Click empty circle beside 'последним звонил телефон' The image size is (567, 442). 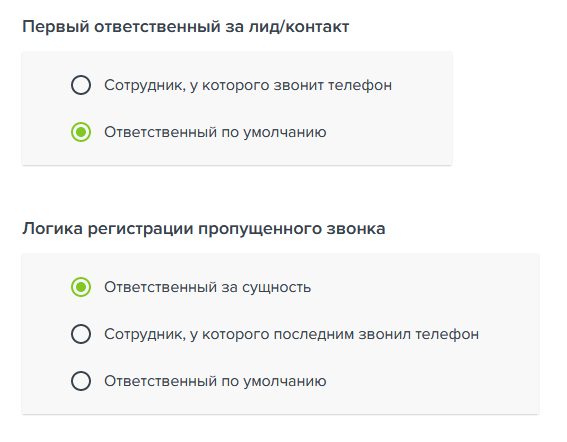(81, 334)
